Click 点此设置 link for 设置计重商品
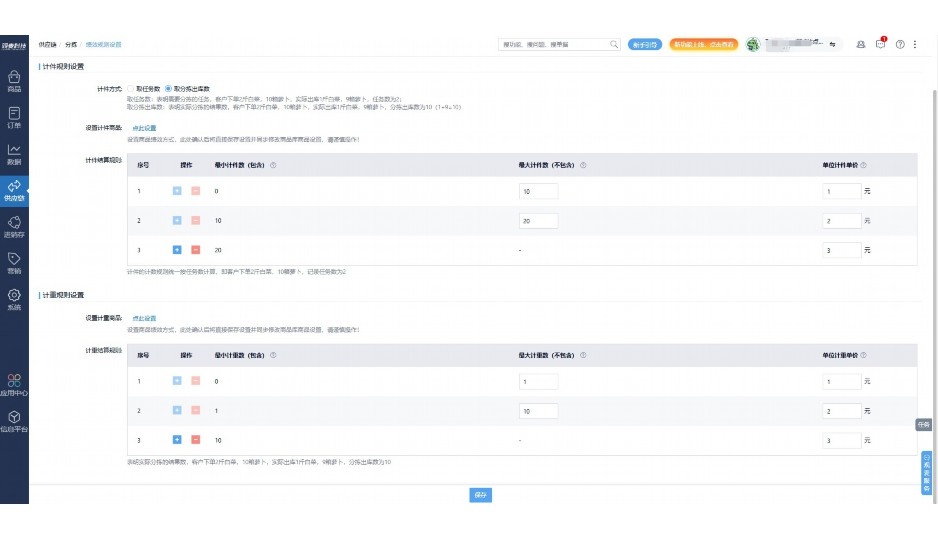Viewport: 938px width, 539px height. (144, 318)
